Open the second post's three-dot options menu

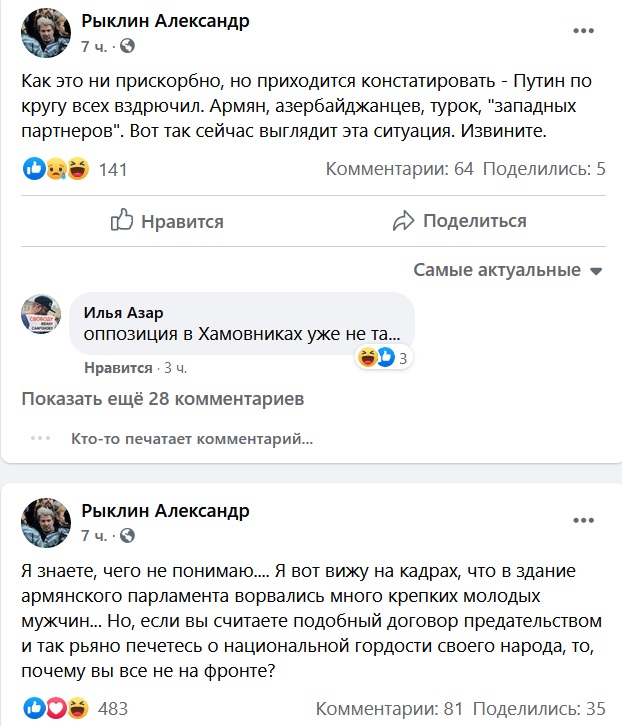(582, 522)
